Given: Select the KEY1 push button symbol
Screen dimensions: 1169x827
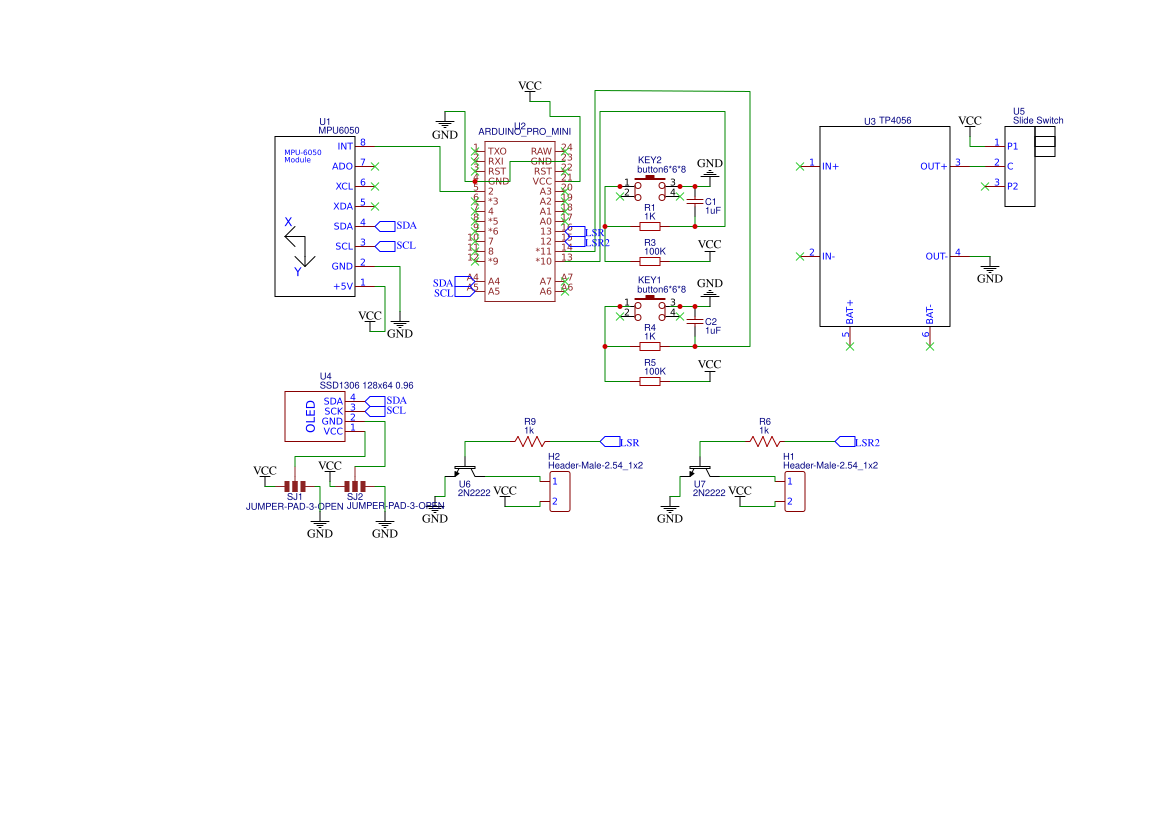Looking at the screenshot, I should (650, 306).
